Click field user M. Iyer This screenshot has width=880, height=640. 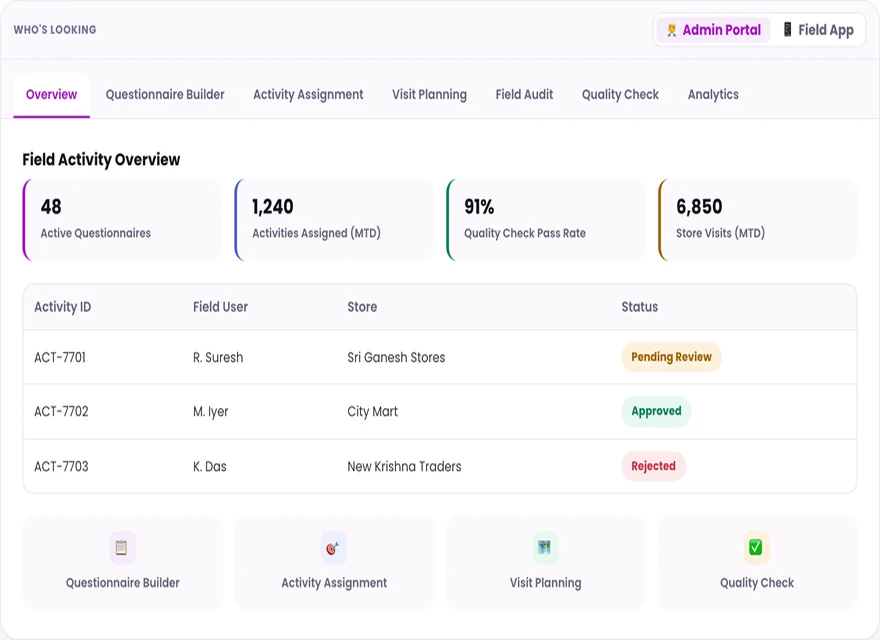pyautogui.click(x=210, y=412)
